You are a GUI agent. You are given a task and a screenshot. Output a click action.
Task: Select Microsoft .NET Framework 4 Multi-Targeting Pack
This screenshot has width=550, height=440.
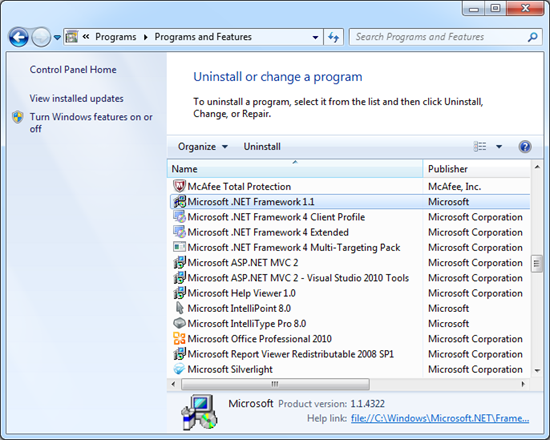pyautogui.click(x=294, y=248)
